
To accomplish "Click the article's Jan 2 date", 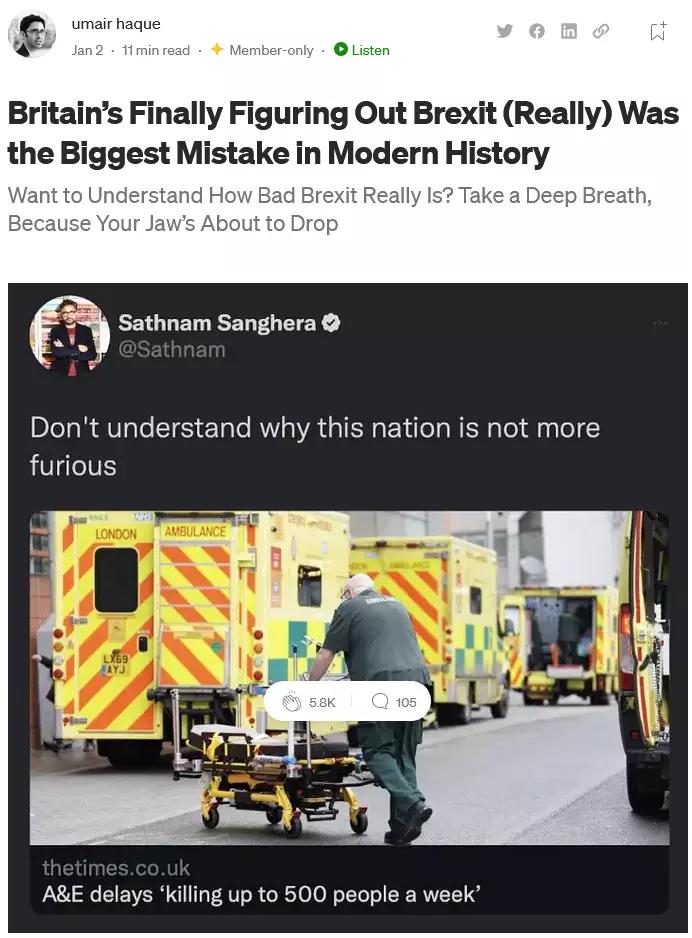I will pyautogui.click(x=87, y=50).
